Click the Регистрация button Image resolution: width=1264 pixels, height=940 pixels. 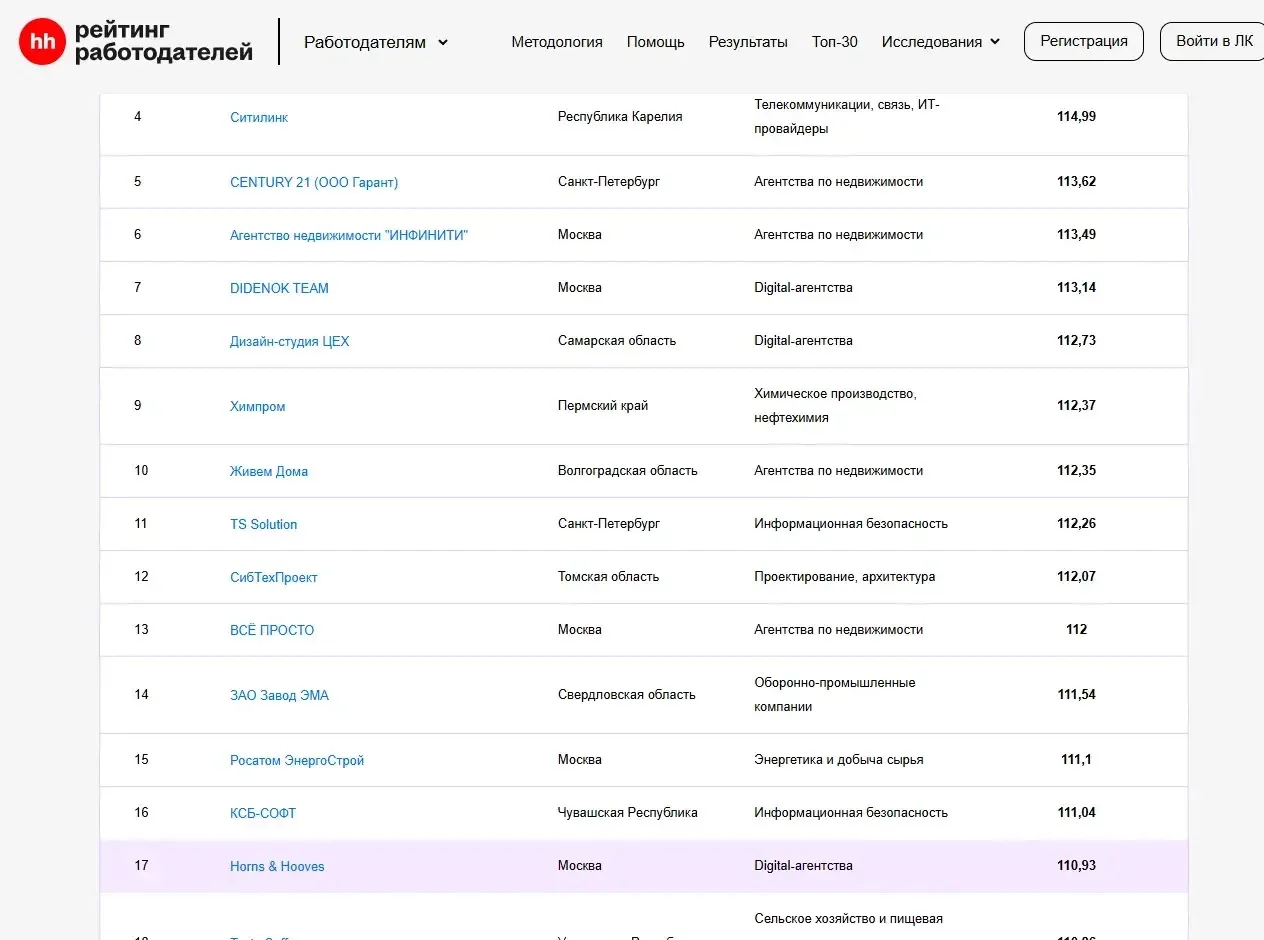click(x=1084, y=41)
